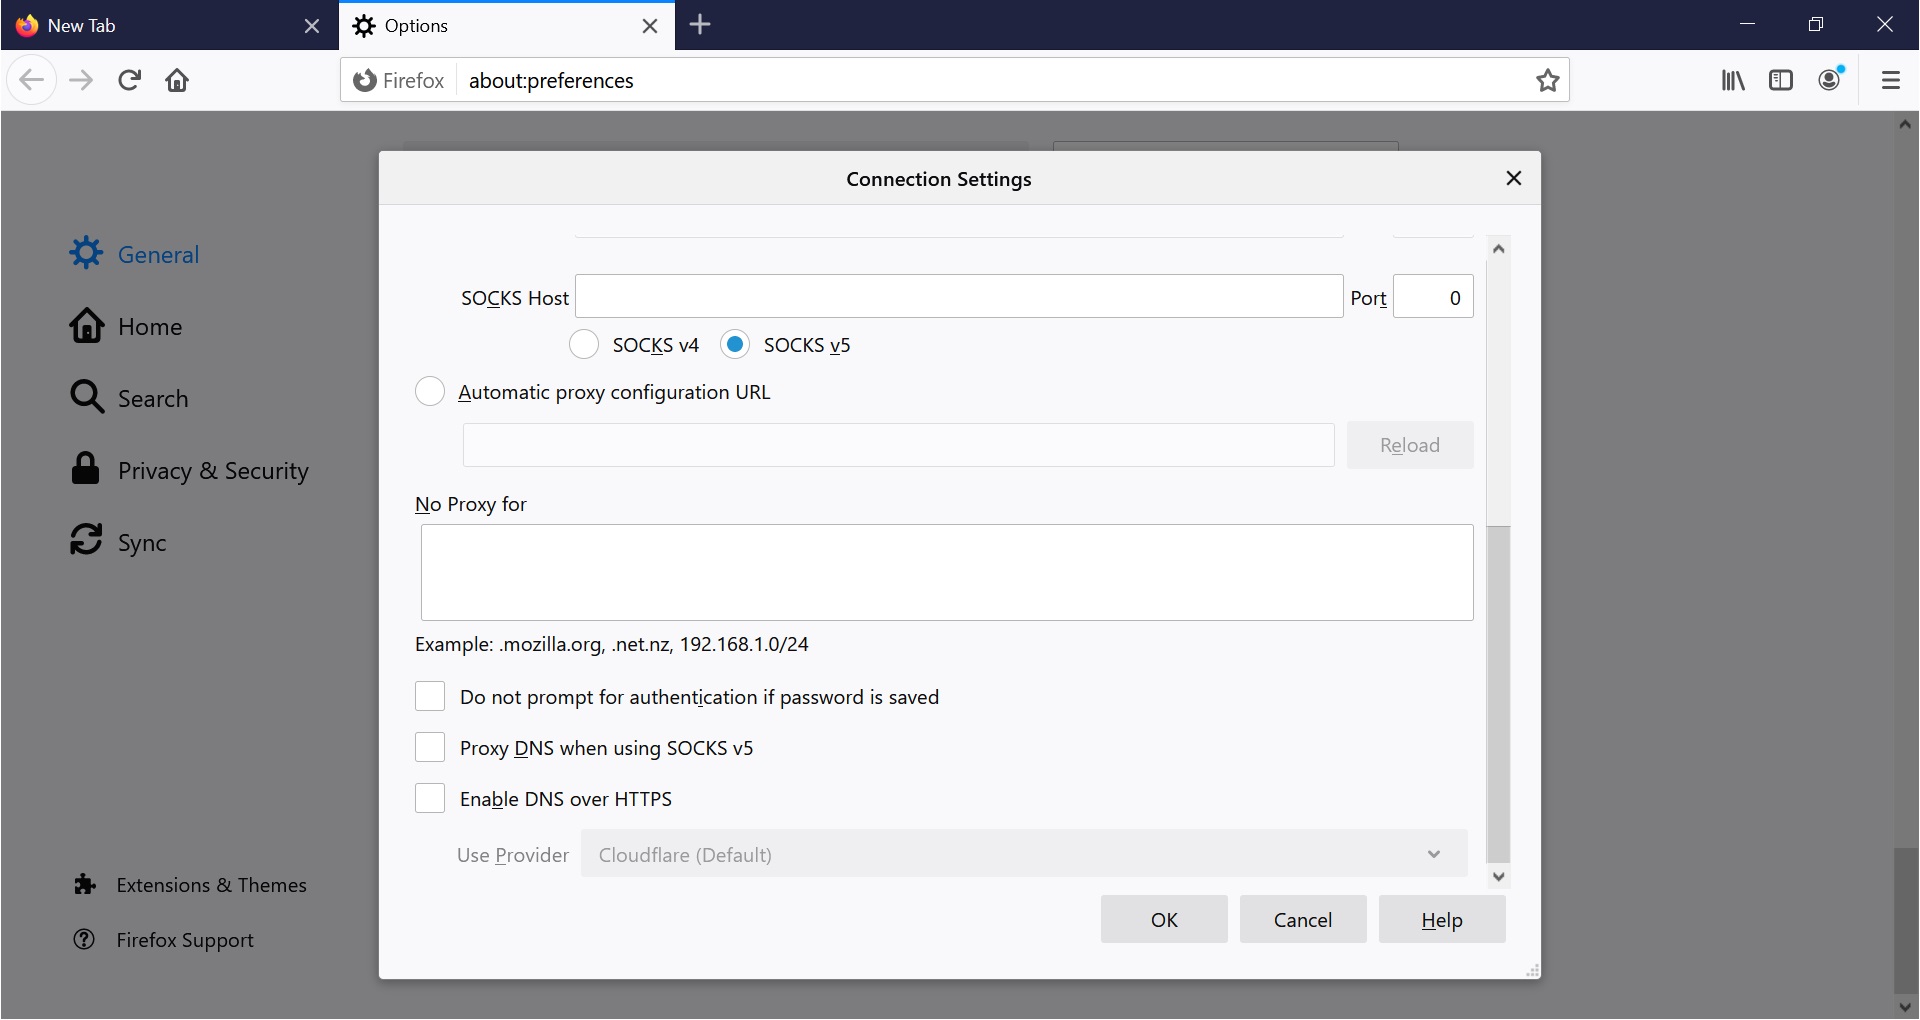This screenshot has width=1920, height=1020.
Task: Bookmark this page with the star
Action: coord(1547,80)
